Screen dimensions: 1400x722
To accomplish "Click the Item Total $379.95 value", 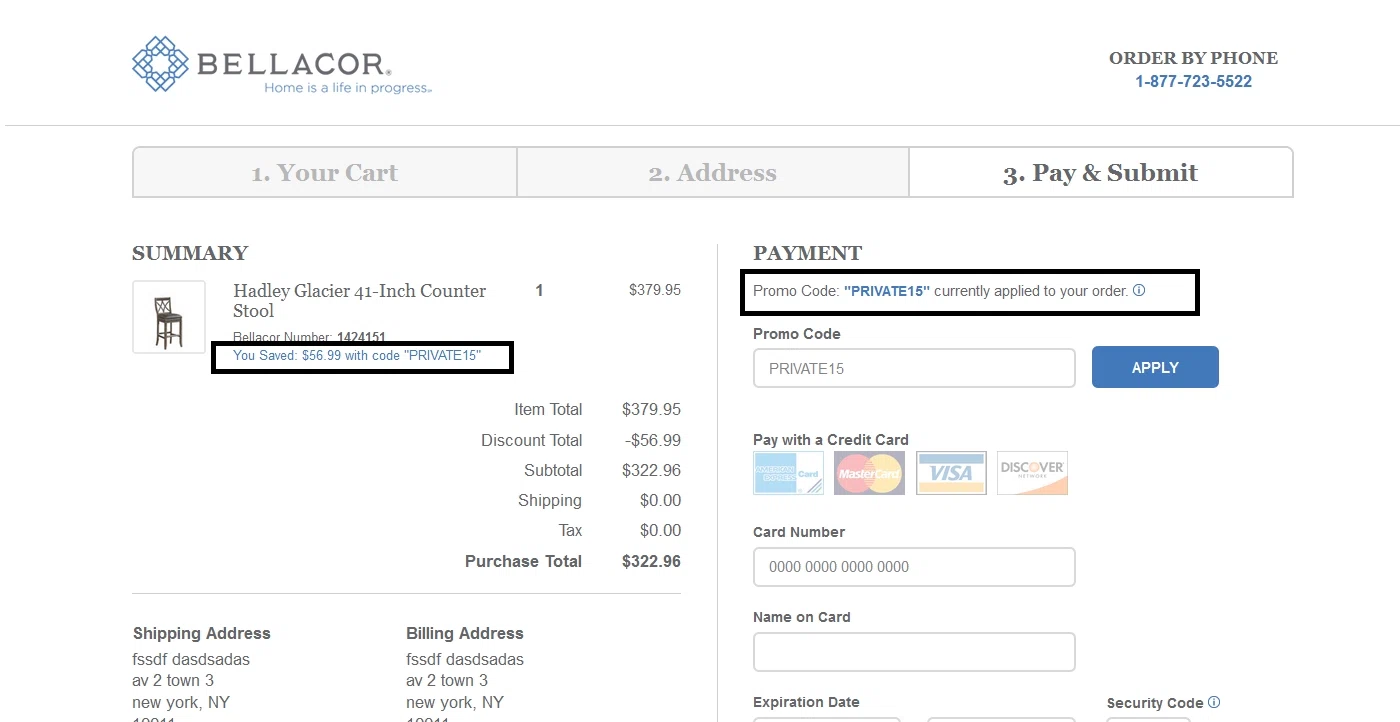I will pos(651,409).
